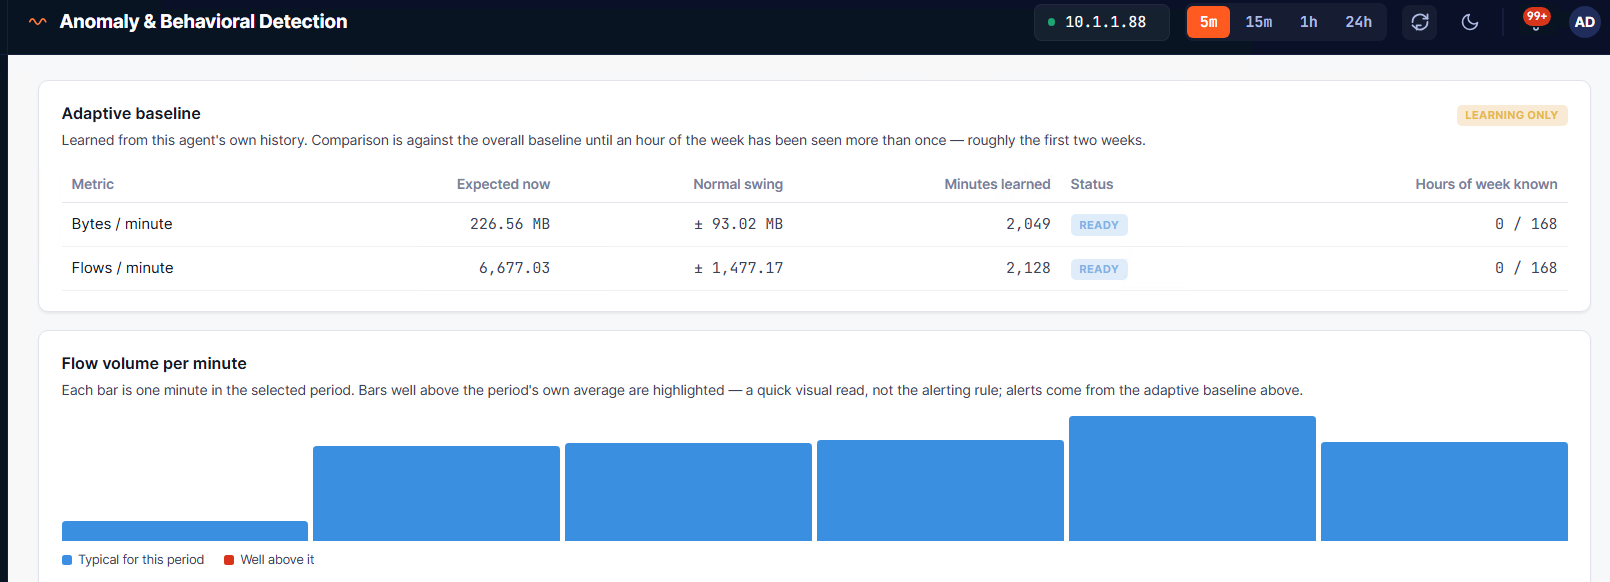Click the ± 1,477.17 swing value
1610x582 pixels.
[x=738, y=268]
